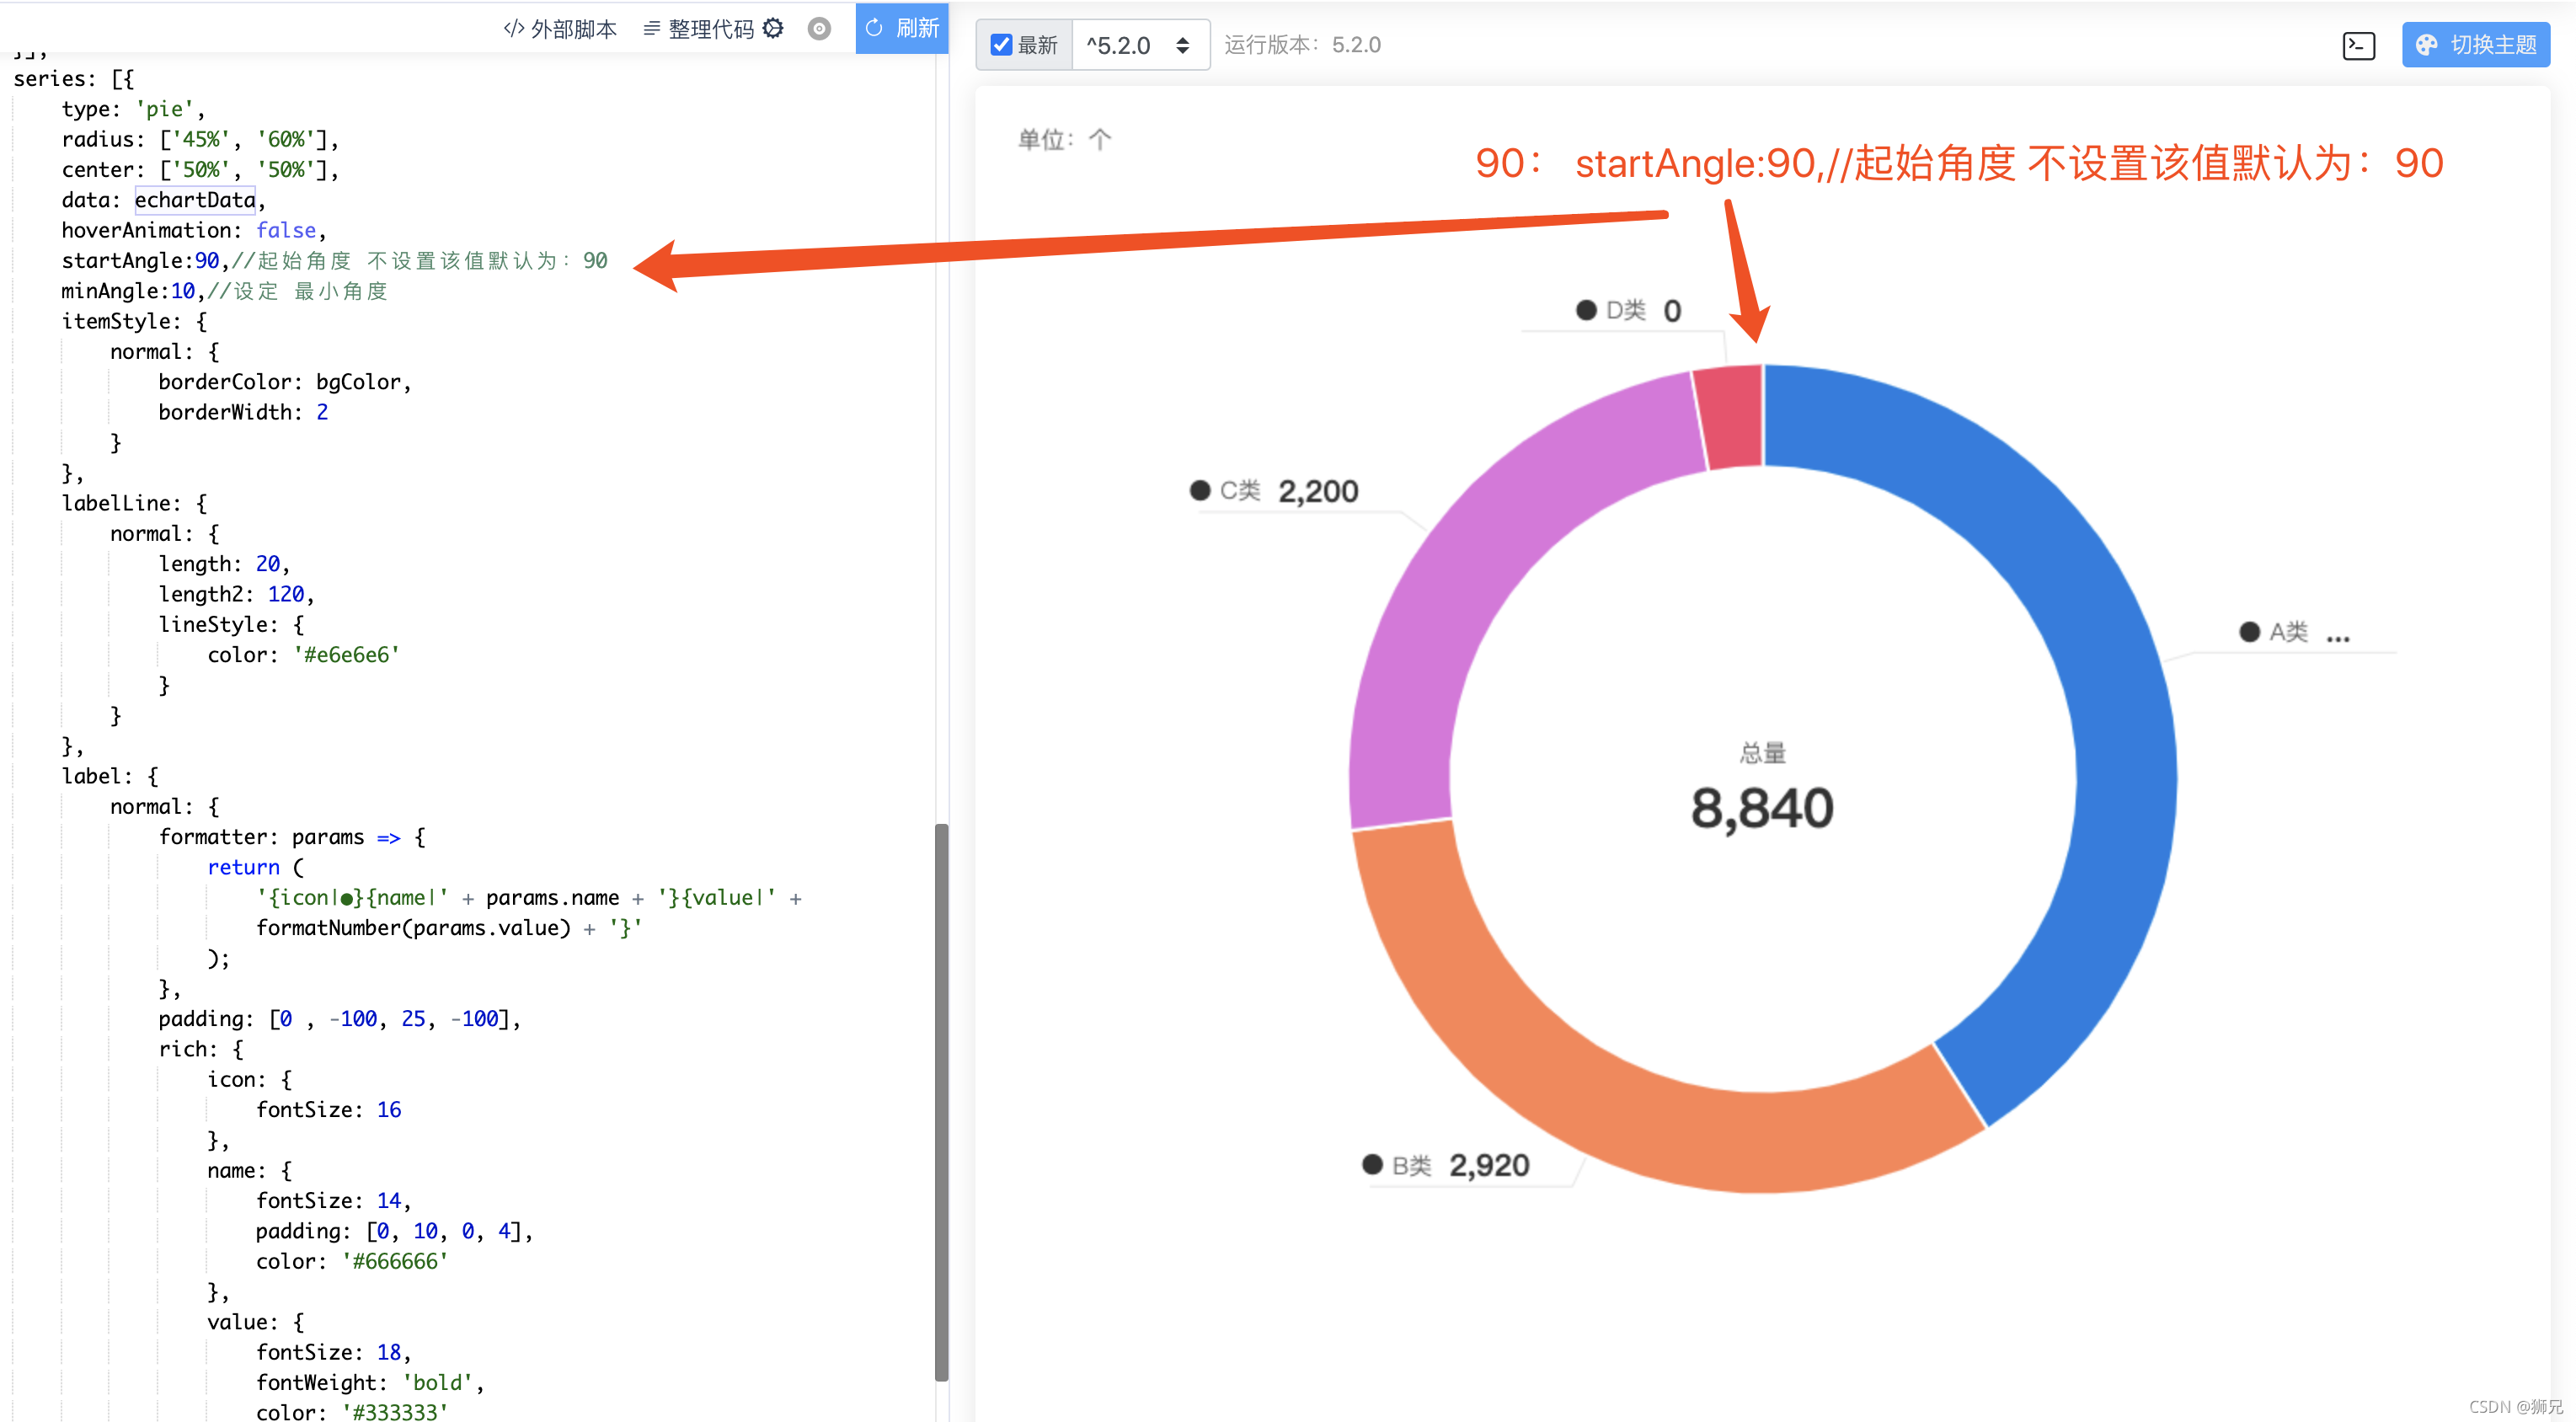This screenshot has height=1422, width=2576.
Task: Open the settings gear in the editor toolbar
Action: (772, 29)
